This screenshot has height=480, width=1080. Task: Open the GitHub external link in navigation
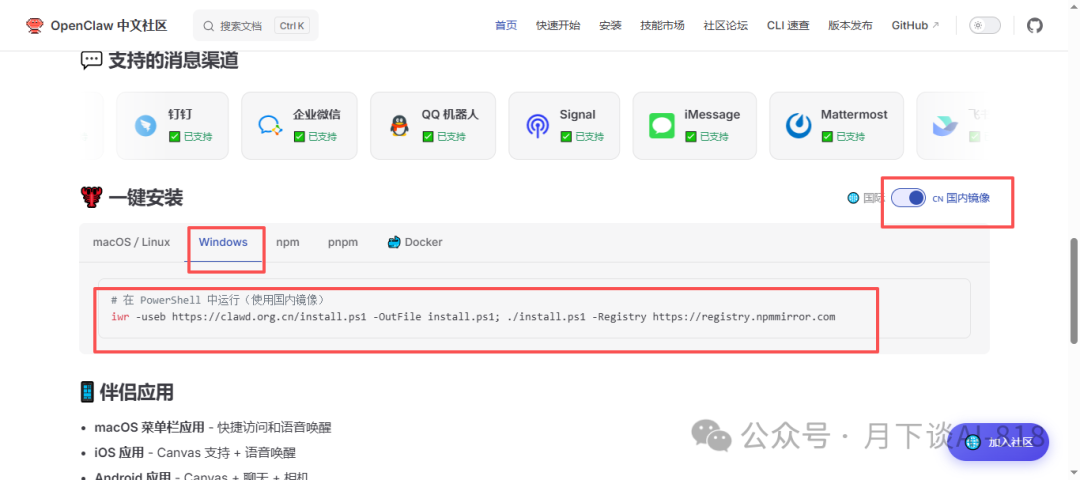915,25
